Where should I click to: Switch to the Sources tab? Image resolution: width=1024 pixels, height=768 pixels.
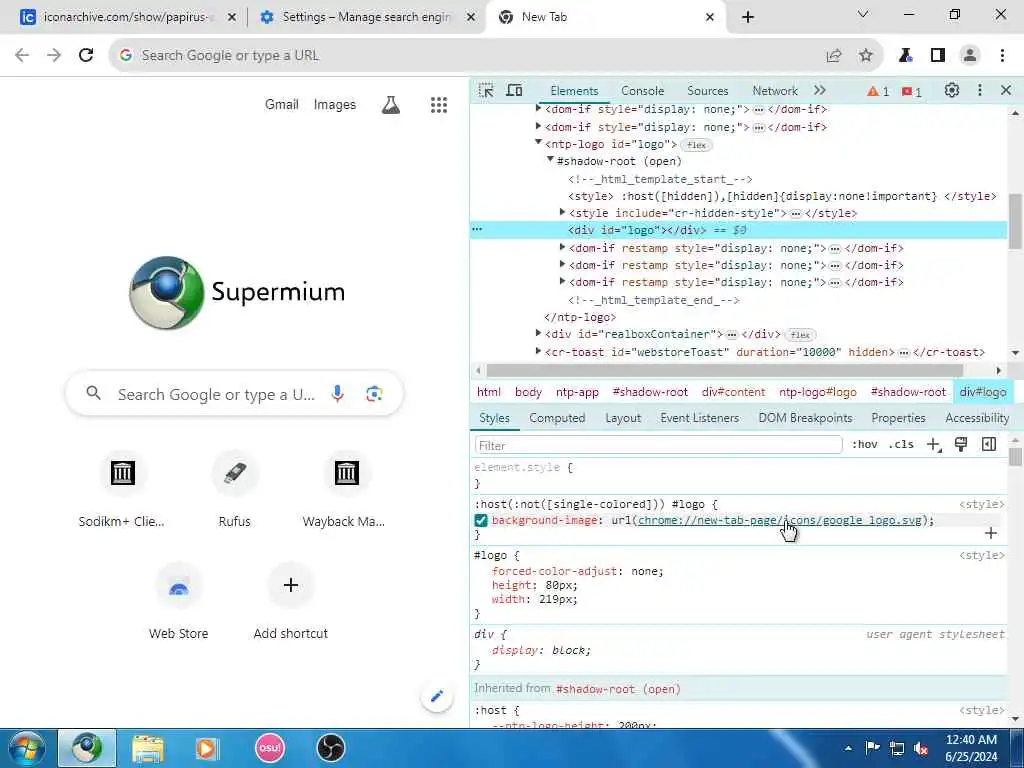[x=707, y=91]
